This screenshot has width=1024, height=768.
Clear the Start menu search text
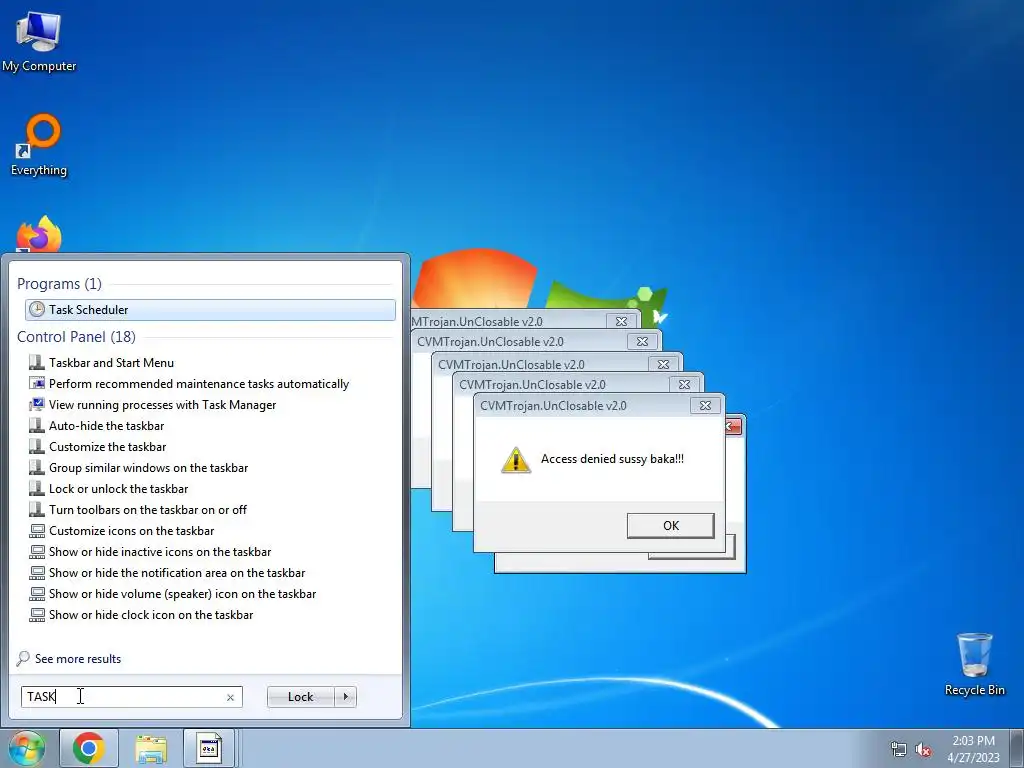coord(230,697)
